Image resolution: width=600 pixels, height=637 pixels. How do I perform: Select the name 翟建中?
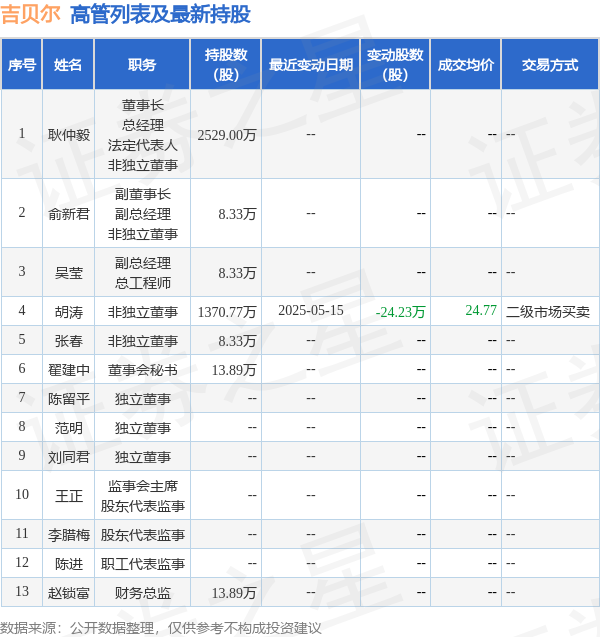point(69,370)
